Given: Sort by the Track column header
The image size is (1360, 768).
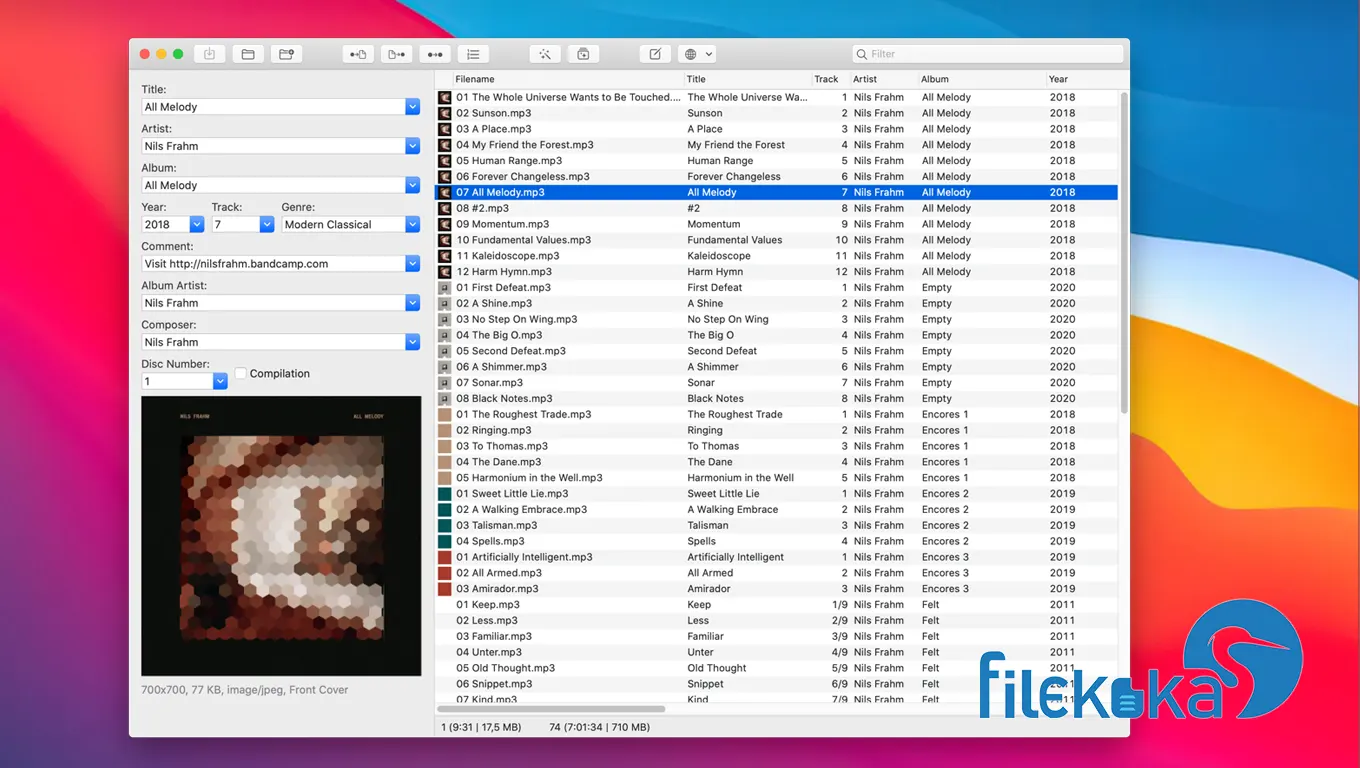Looking at the screenshot, I should pyautogui.click(x=830, y=79).
